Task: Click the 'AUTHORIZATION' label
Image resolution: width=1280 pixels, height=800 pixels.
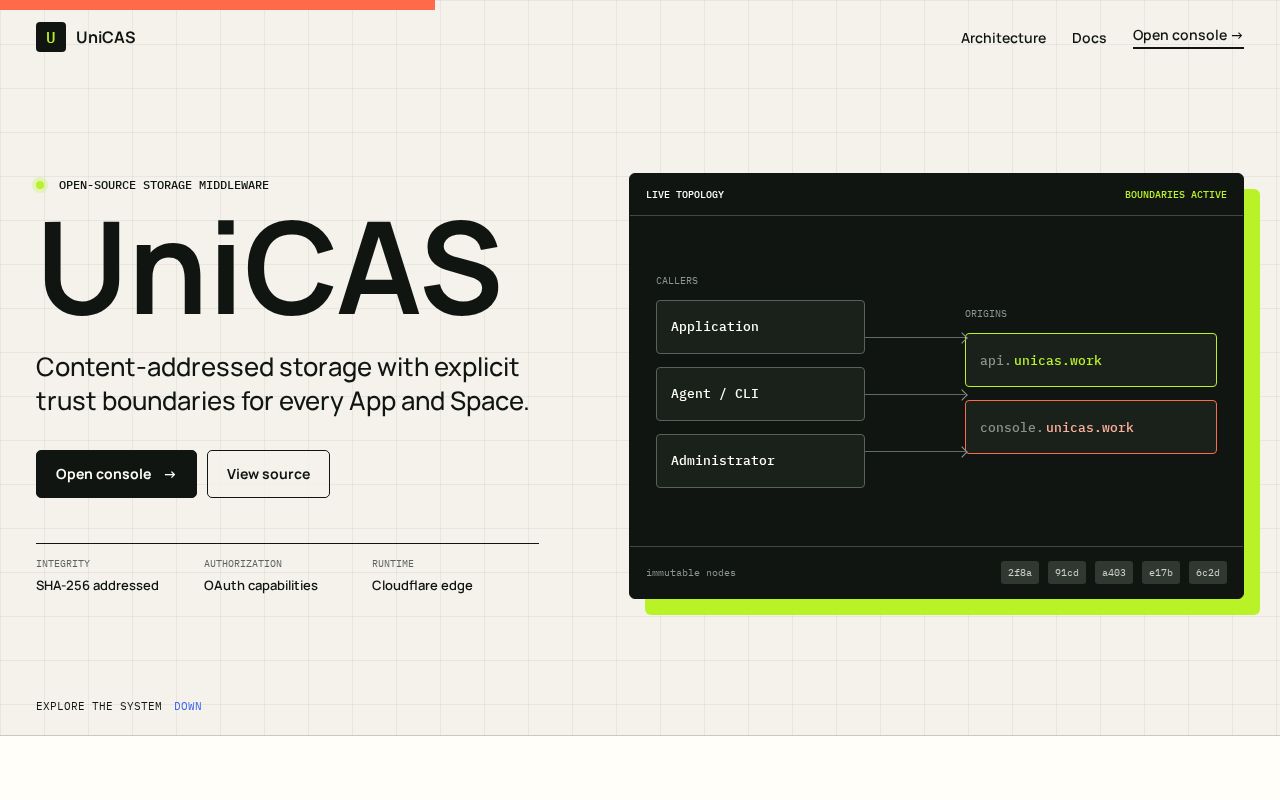Action: click(x=243, y=564)
